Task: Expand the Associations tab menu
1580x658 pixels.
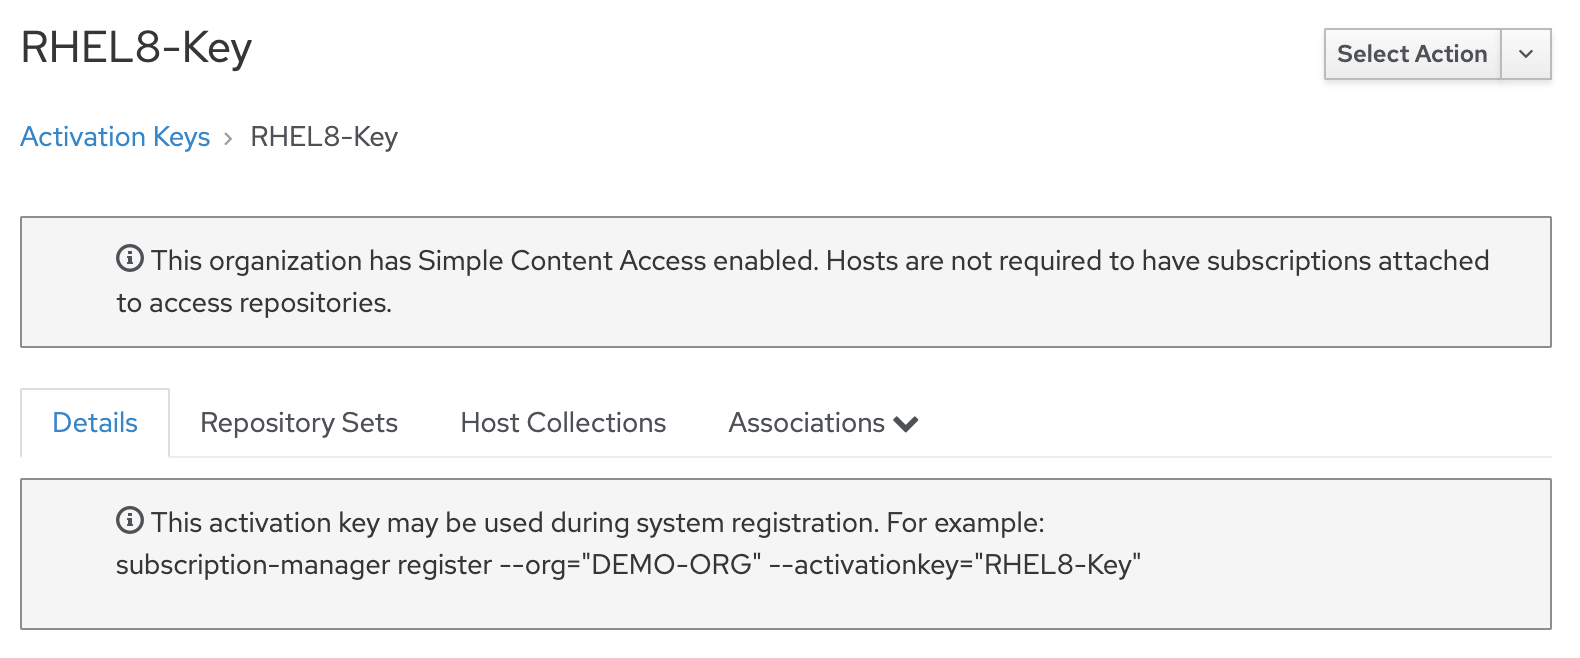Action: [807, 423]
